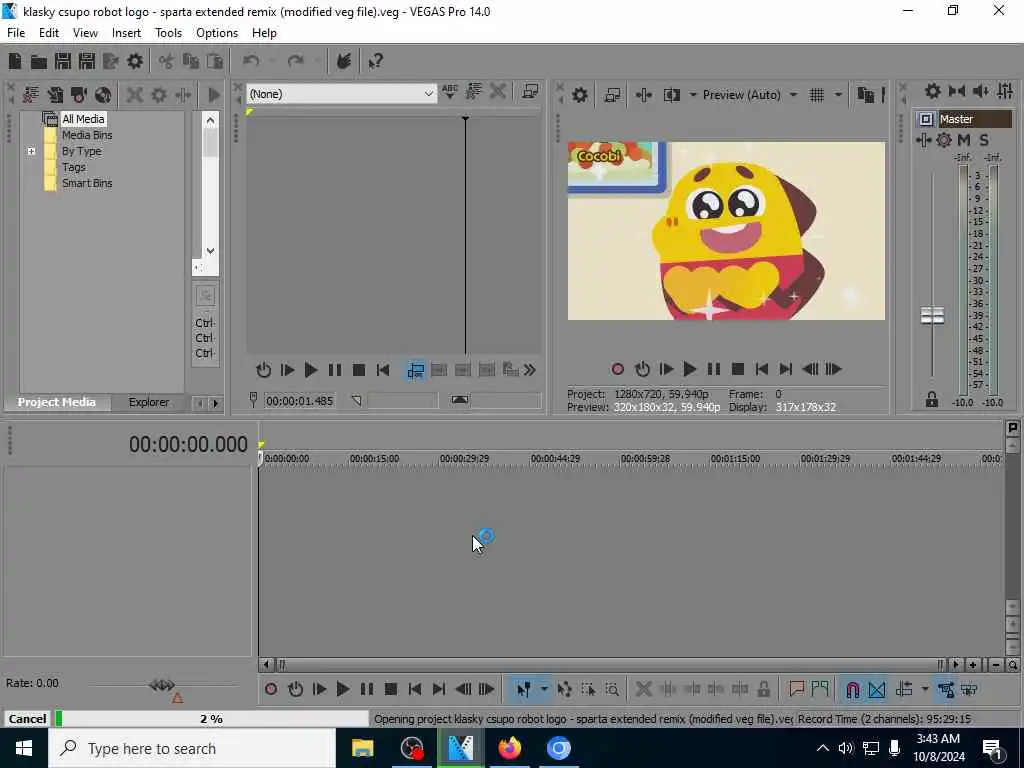Select the Zoom Edit Tool magnifier
1024x768 pixels.
point(612,689)
